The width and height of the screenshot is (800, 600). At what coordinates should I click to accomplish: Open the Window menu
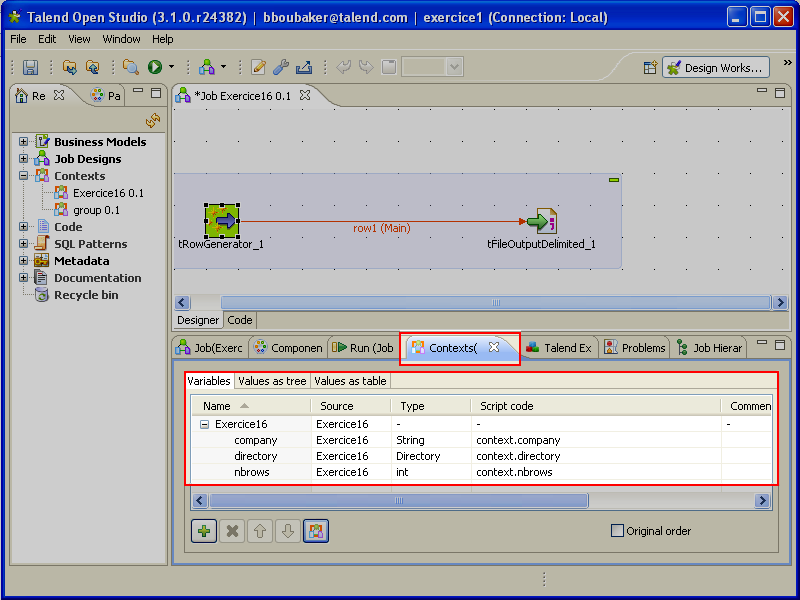pos(121,39)
